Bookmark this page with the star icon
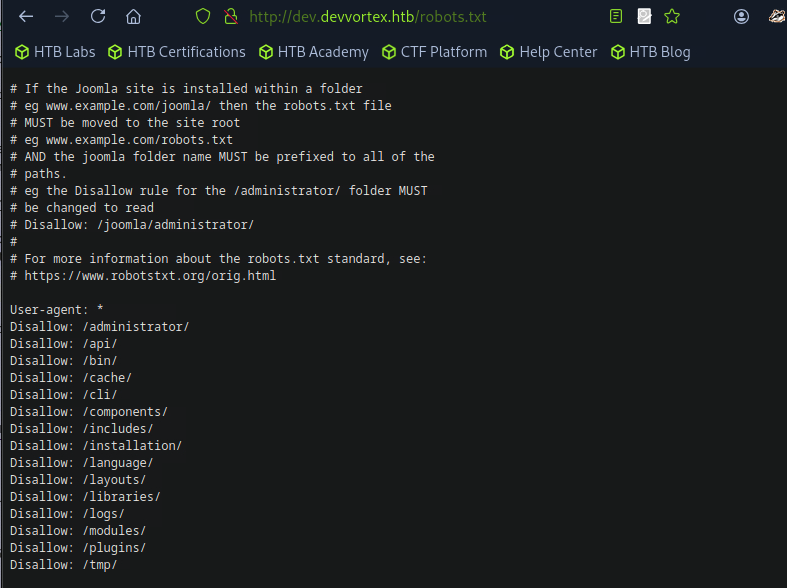This screenshot has height=588, width=787. tap(672, 17)
